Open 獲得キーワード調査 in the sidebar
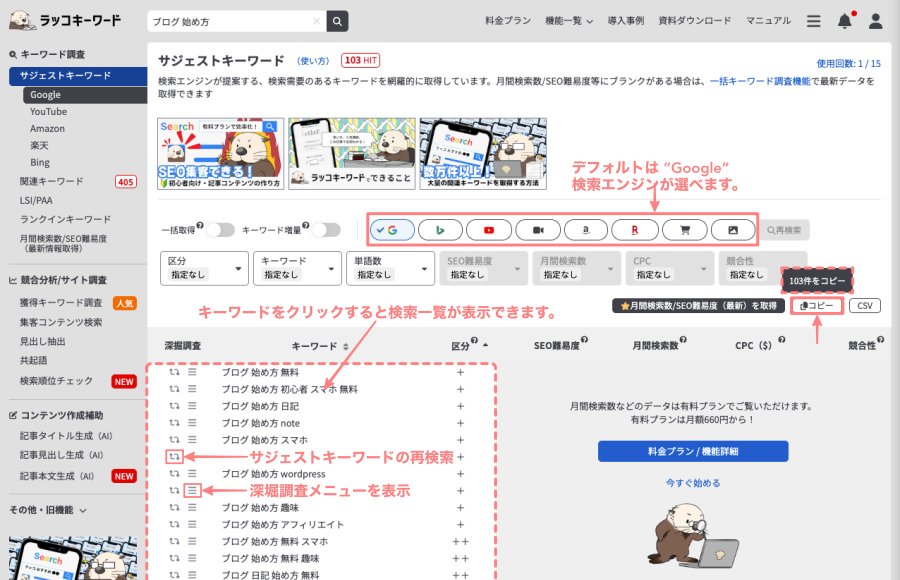 click(61, 303)
